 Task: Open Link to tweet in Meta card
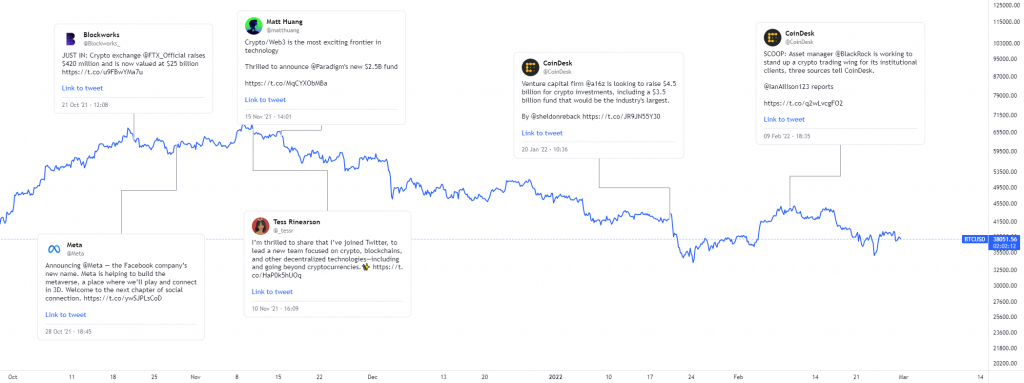(x=66, y=314)
